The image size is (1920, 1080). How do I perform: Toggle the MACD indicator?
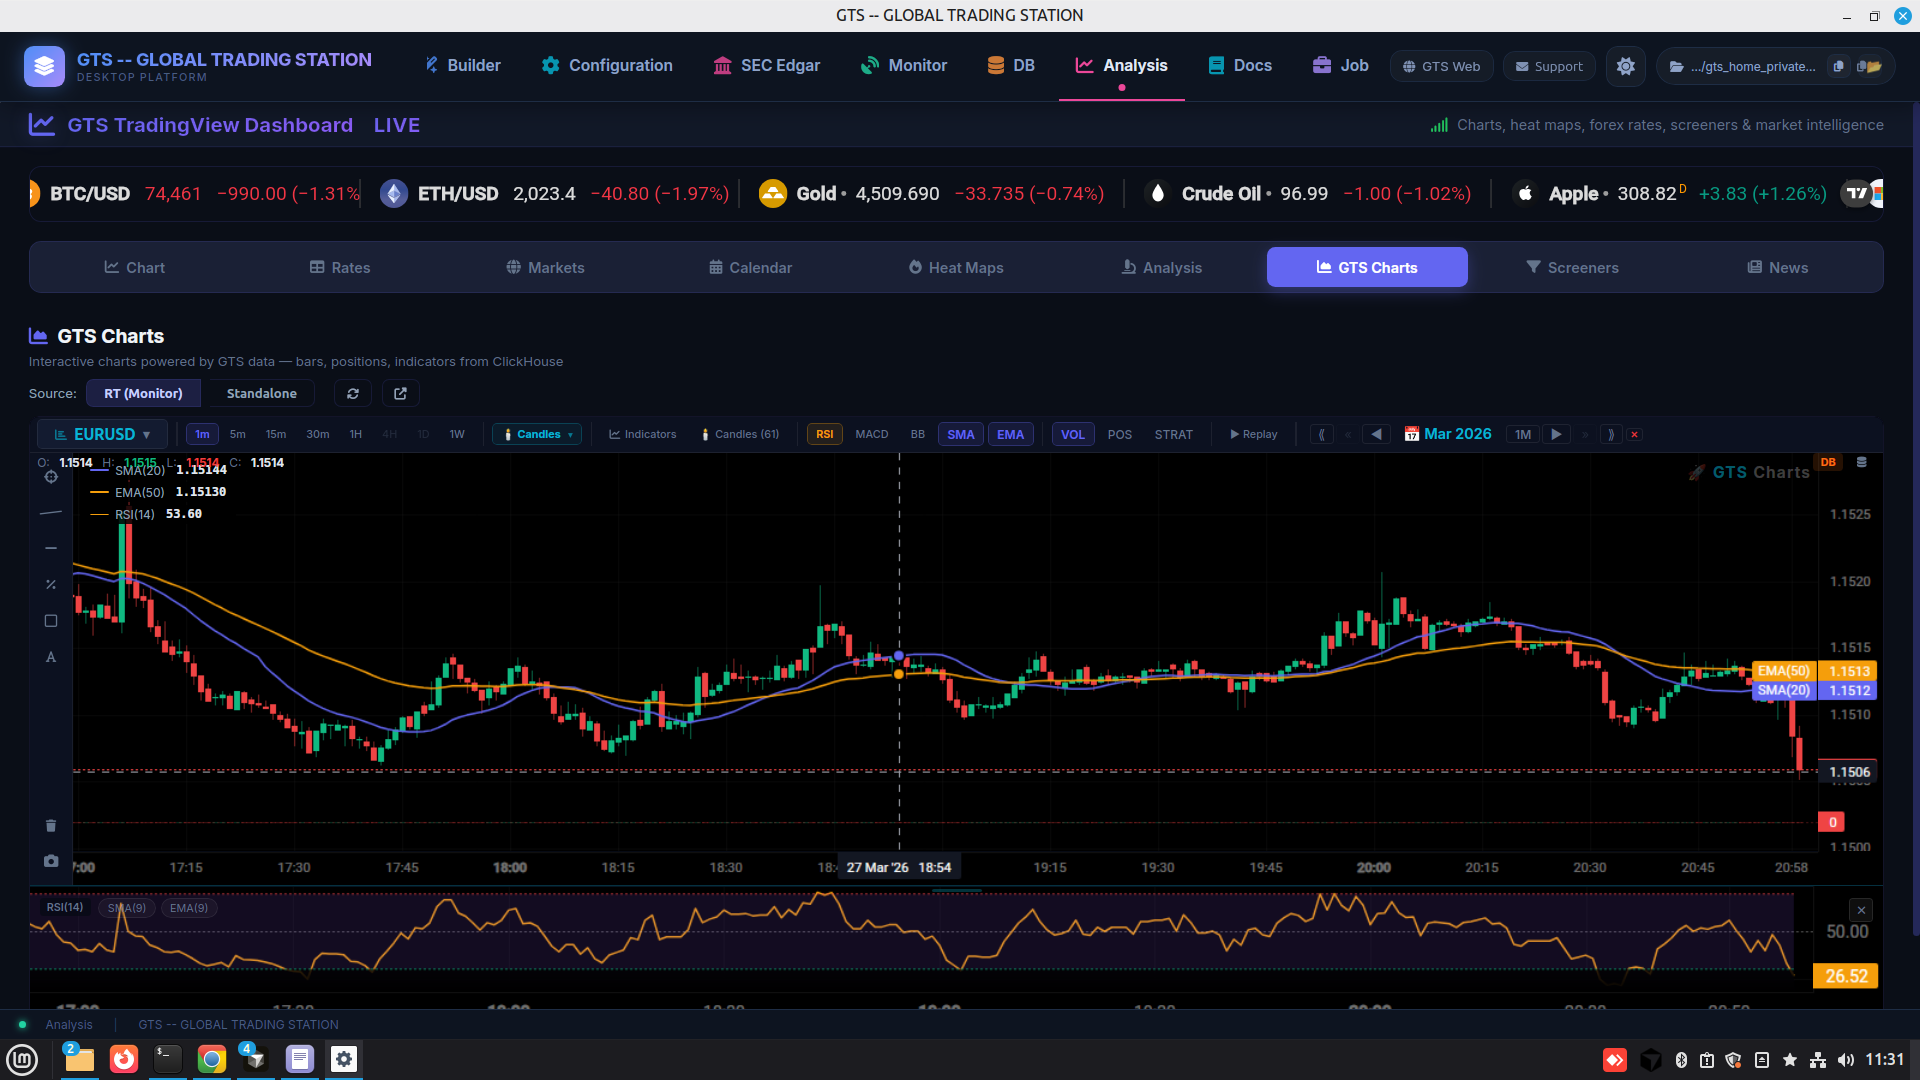pos(872,434)
